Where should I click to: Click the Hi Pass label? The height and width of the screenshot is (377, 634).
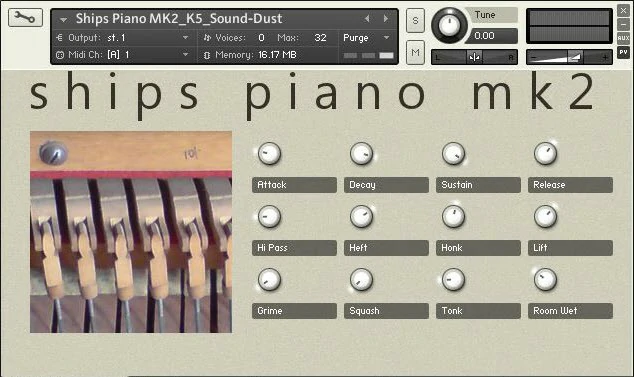pos(294,248)
